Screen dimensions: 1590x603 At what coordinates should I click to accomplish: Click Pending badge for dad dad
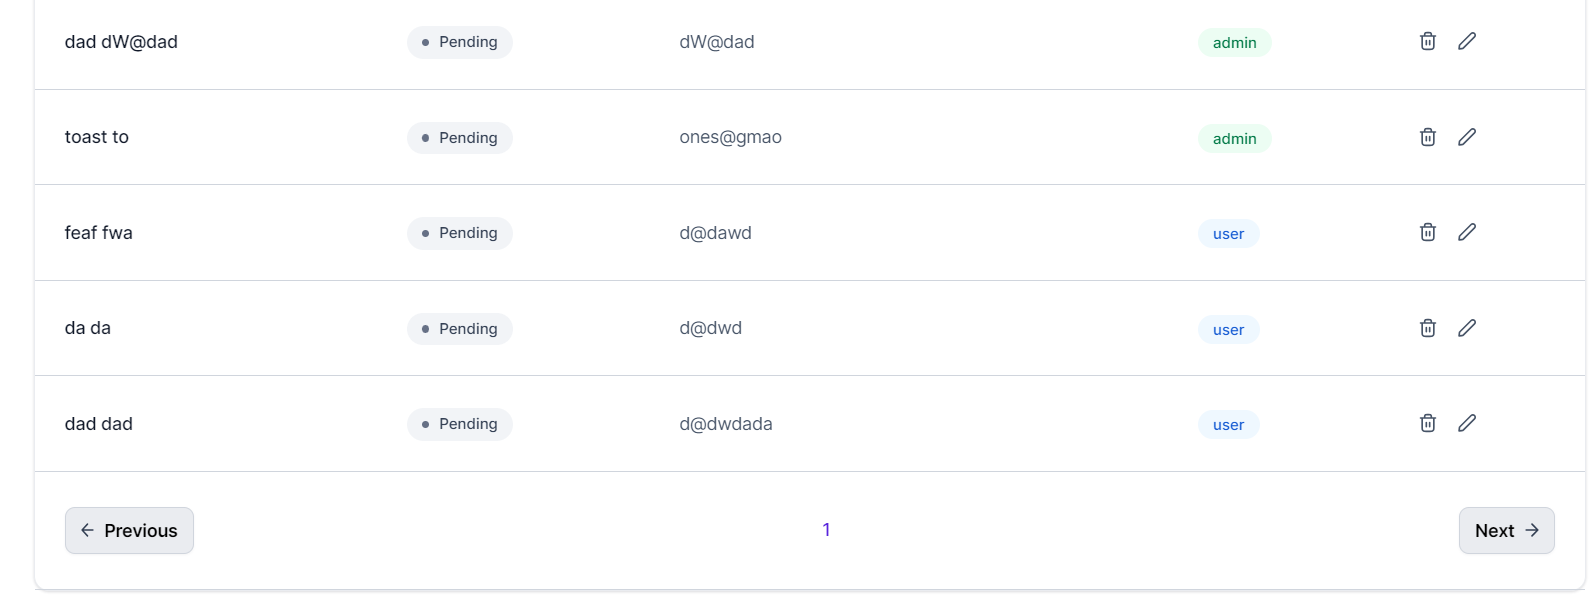pos(460,424)
